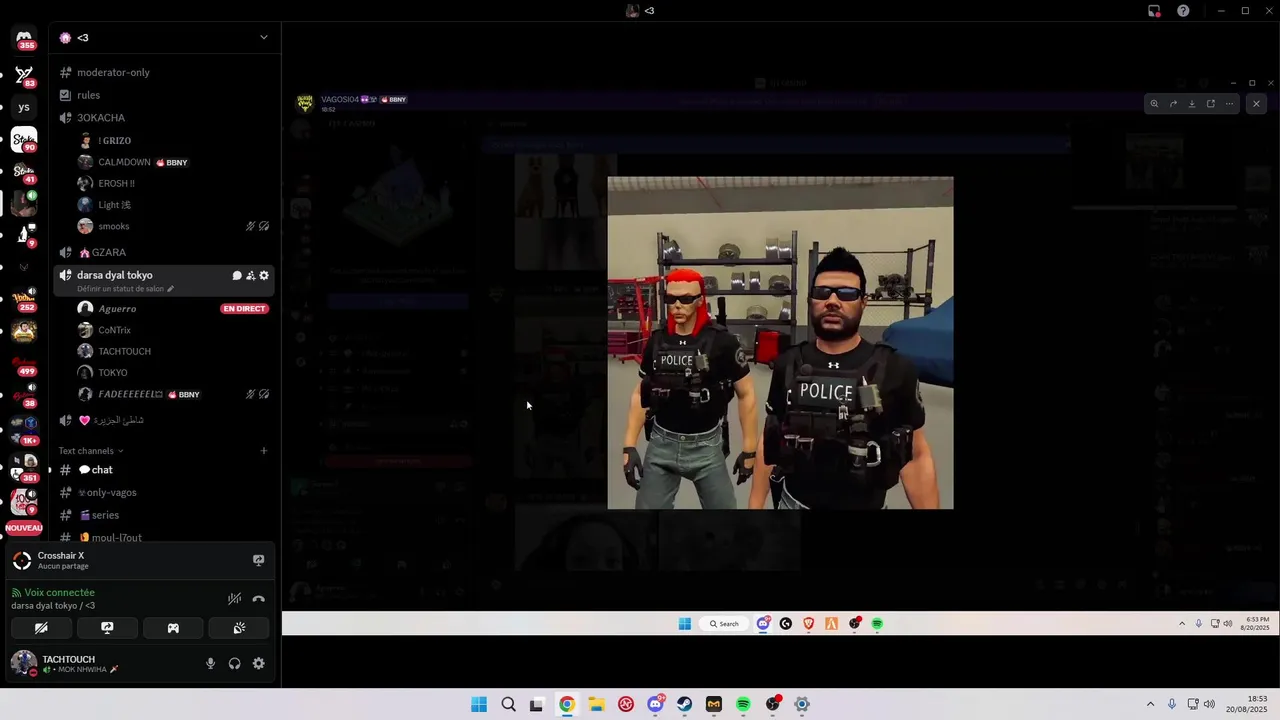The width and height of the screenshot is (1280, 720).
Task: Disconnect from voice with hang-up icon
Action: [258, 599]
